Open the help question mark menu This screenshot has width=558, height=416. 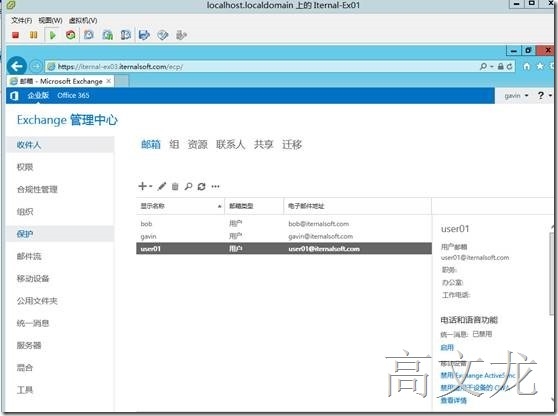coord(541,95)
